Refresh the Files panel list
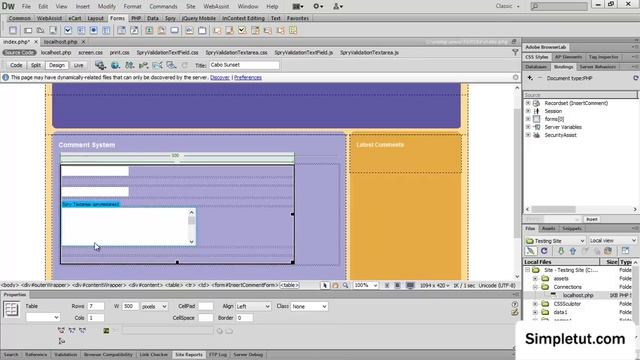This screenshot has width=640, height=360. [544, 251]
